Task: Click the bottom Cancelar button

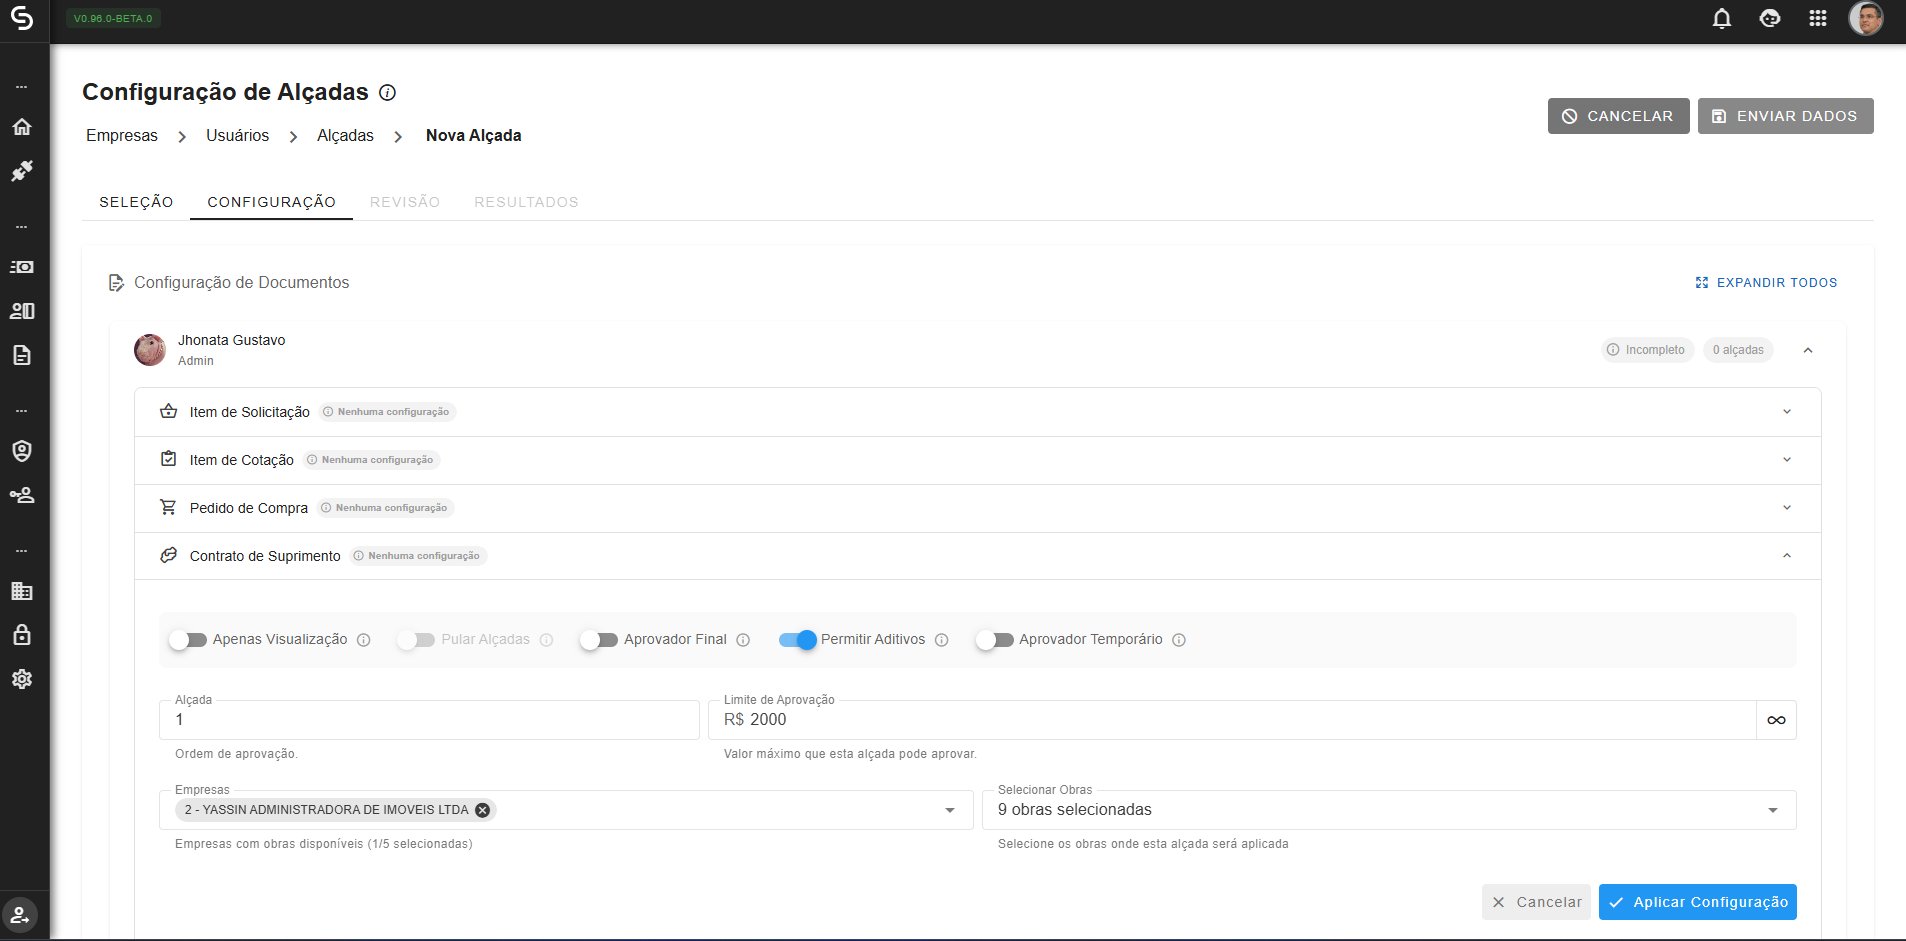Action: tap(1536, 902)
